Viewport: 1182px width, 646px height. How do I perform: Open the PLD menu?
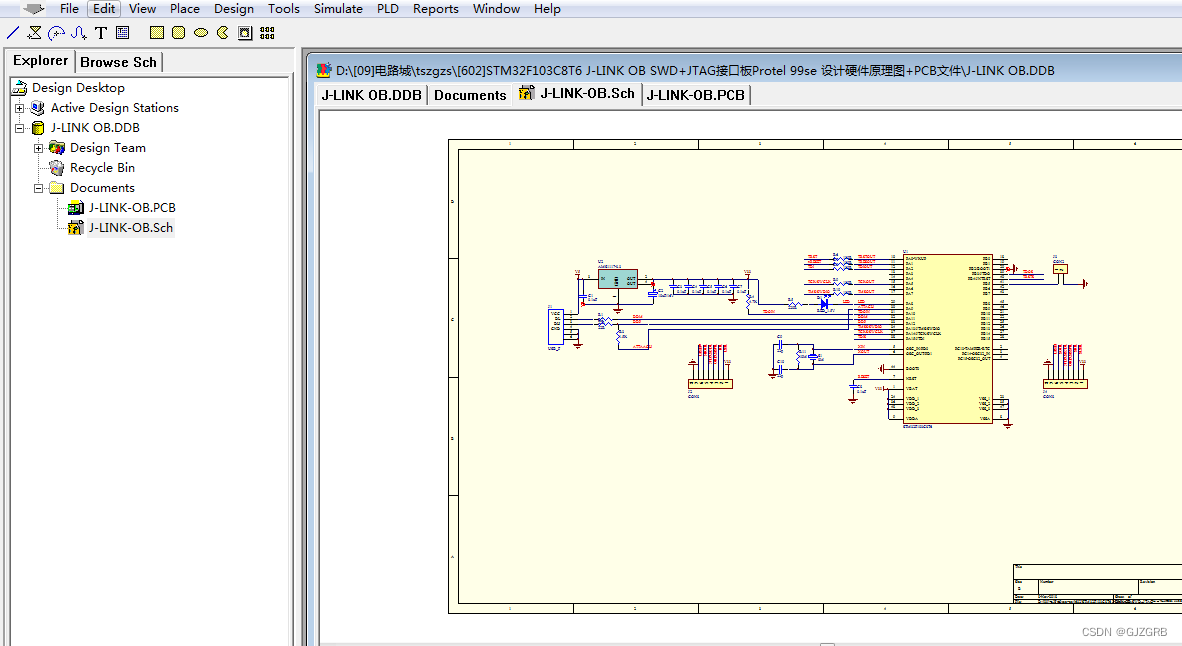click(387, 9)
